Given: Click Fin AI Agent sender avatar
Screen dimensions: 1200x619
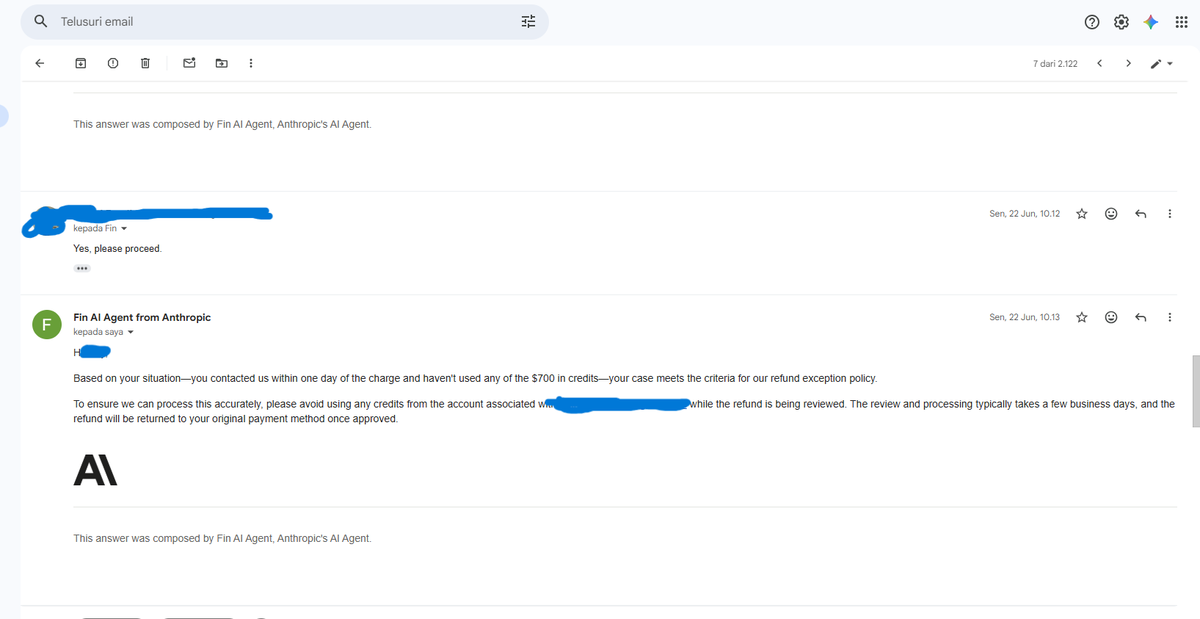Looking at the screenshot, I should 46,324.
